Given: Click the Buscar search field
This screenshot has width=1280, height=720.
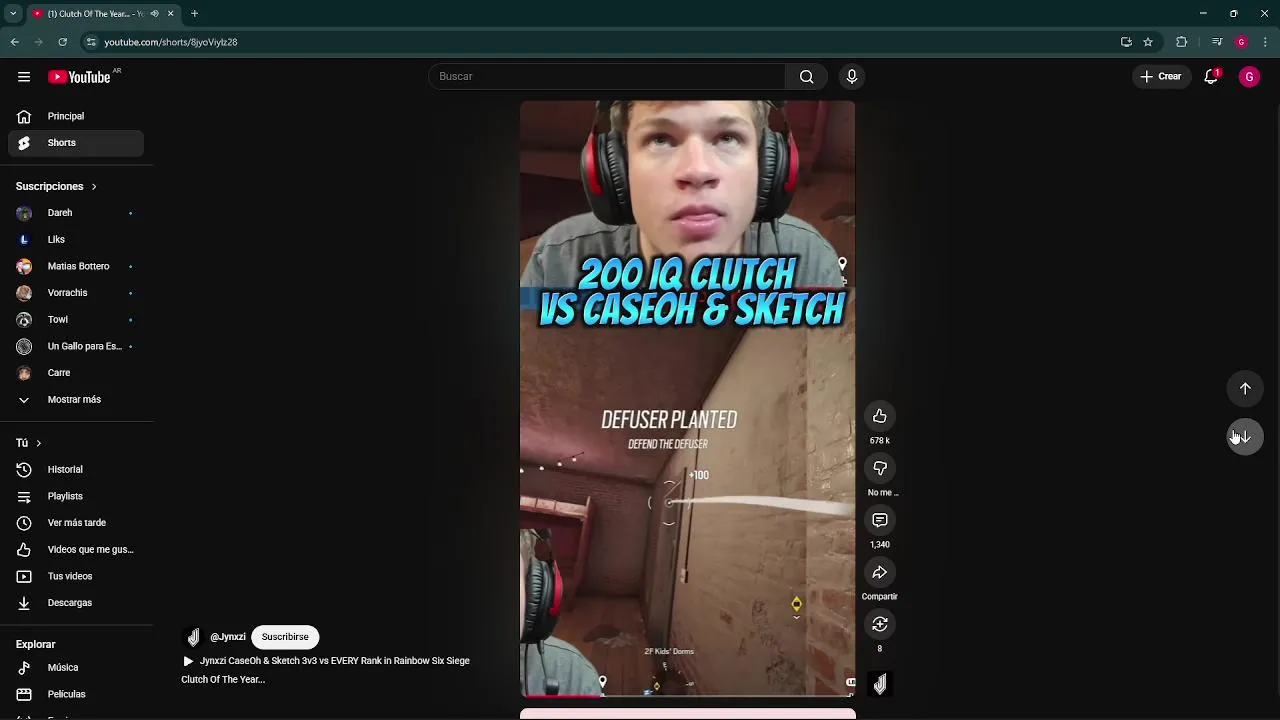Looking at the screenshot, I should tap(607, 77).
